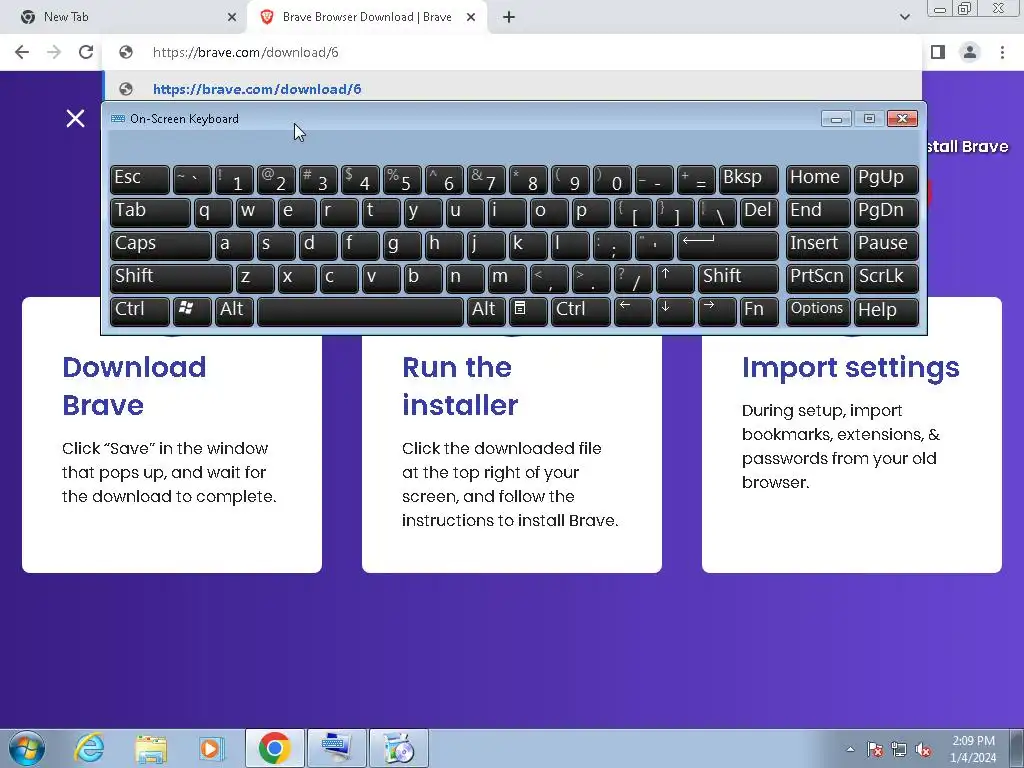Click the Home key on keyboard
Viewport: 1024px width, 768px height.
point(817,179)
